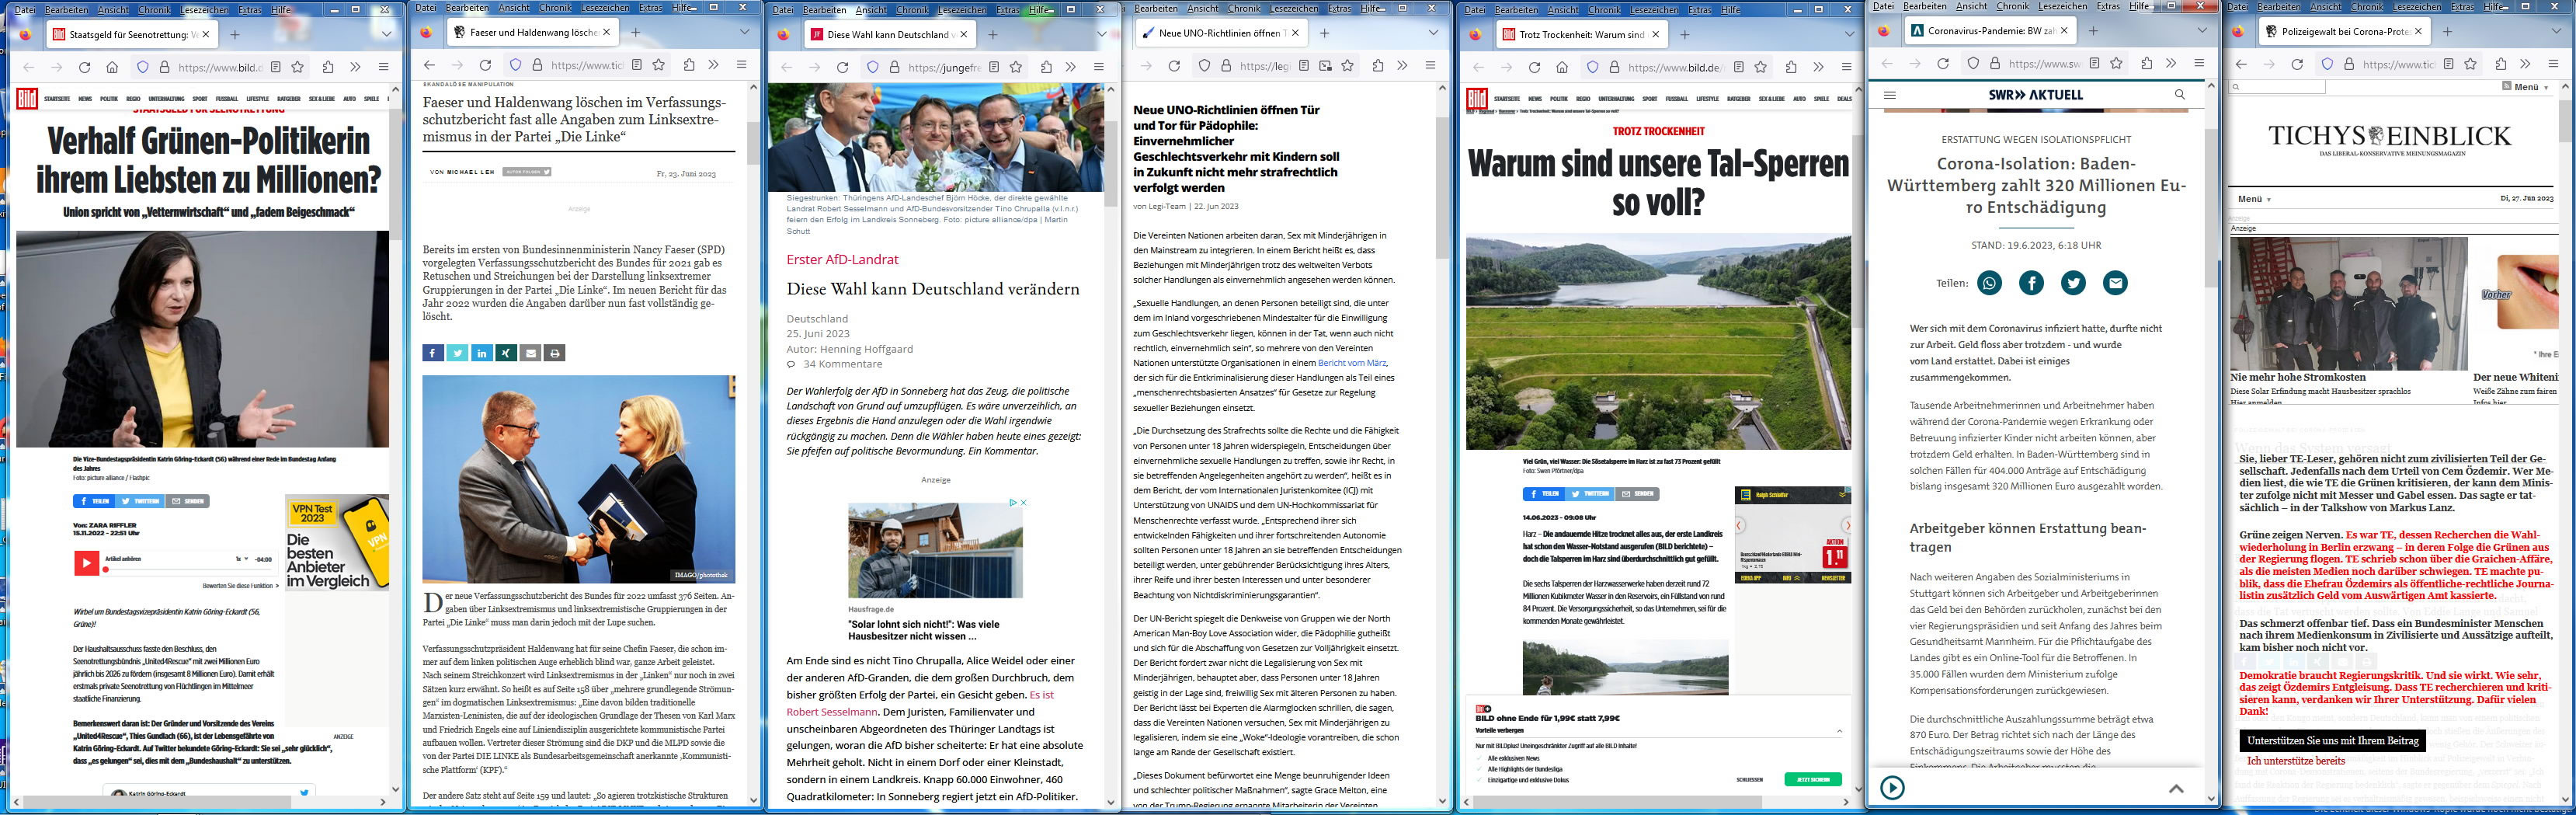Toggle reader view in Trotz Trockenheit window

(x=1738, y=67)
